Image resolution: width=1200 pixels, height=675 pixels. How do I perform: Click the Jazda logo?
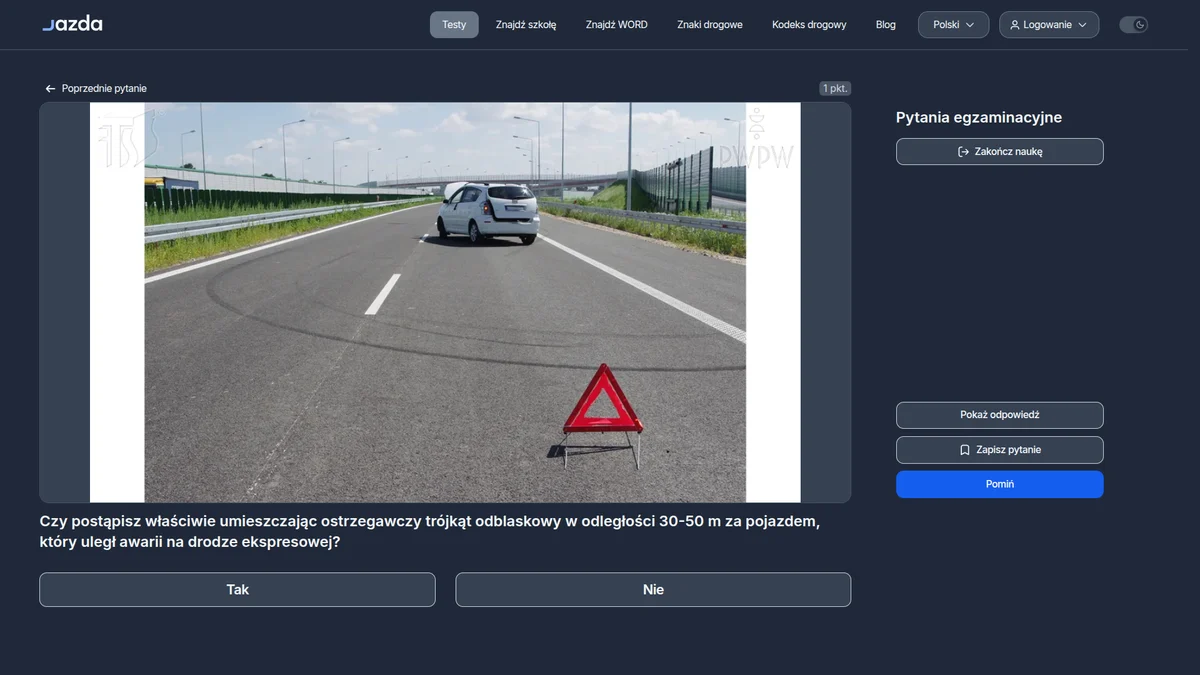[x=72, y=24]
